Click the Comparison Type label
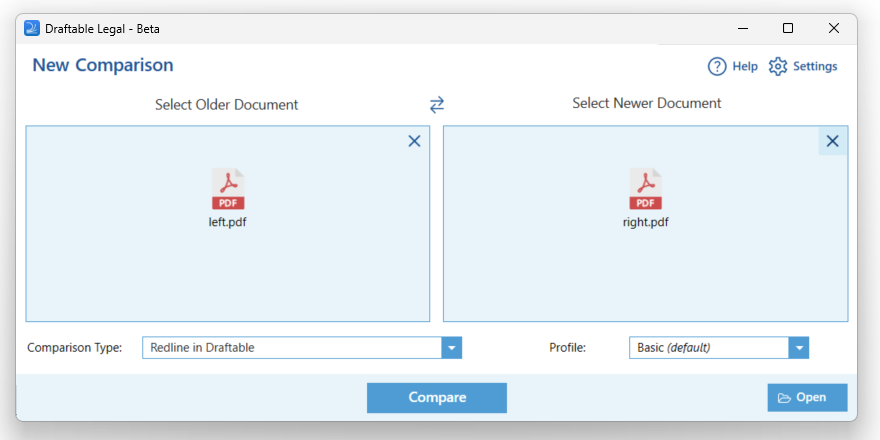The width and height of the screenshot is (880, 440). pyautogui.click(x=74, y=348)
